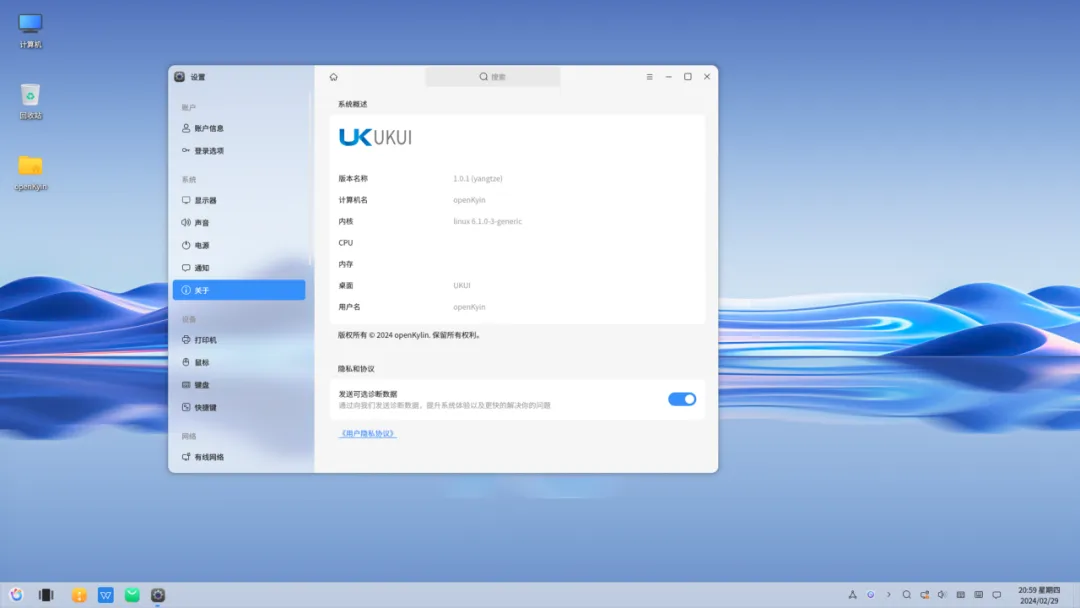Click the 系统概述 section heading

tap(353, 105)
